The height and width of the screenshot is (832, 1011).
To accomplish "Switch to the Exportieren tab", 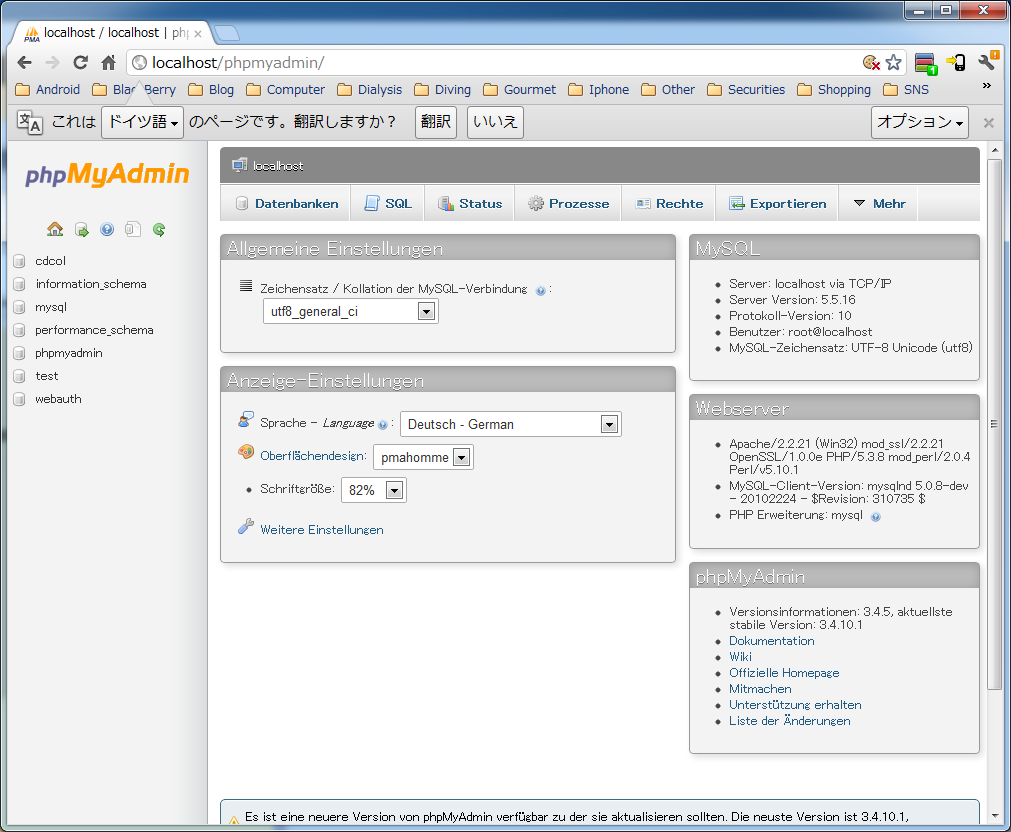I will click(x=778, y=203).
